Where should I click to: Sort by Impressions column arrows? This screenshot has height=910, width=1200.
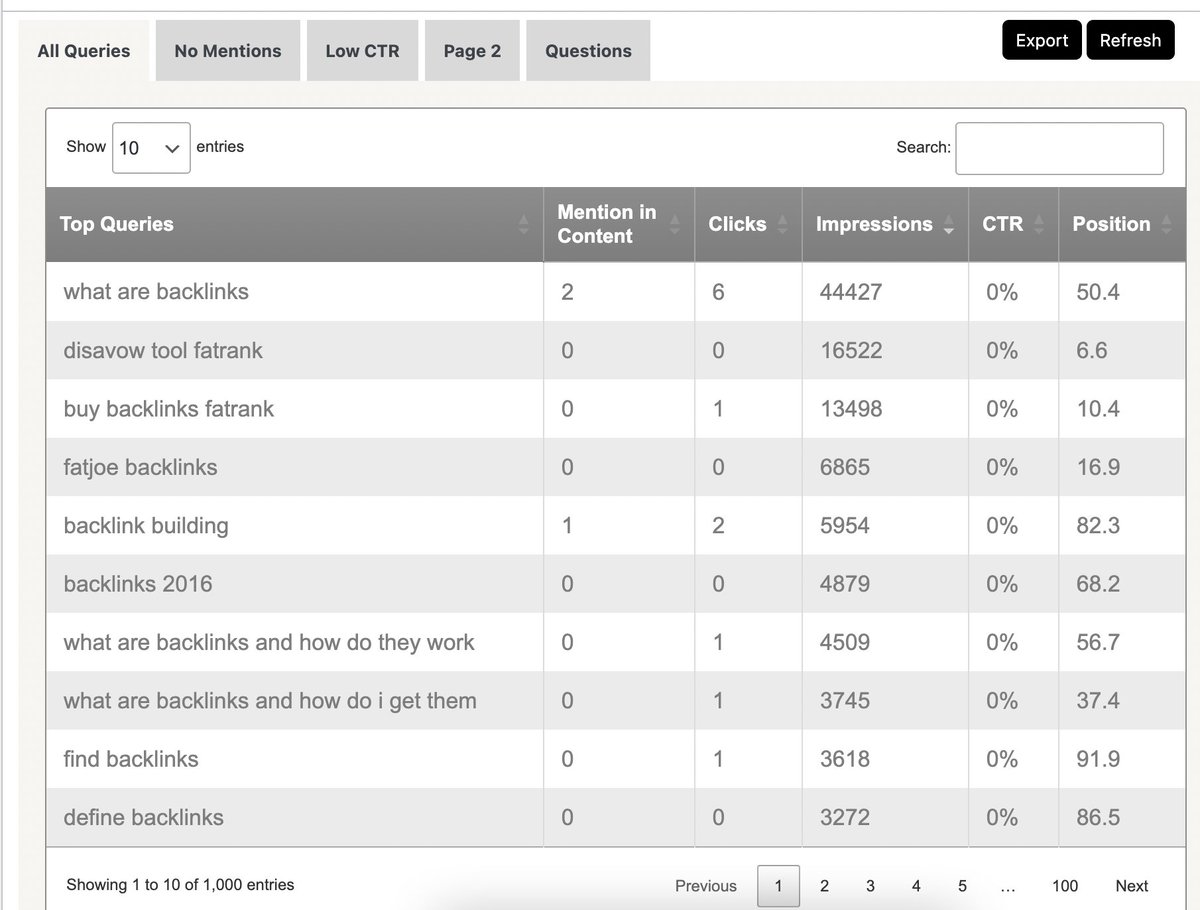pos(949,225)
